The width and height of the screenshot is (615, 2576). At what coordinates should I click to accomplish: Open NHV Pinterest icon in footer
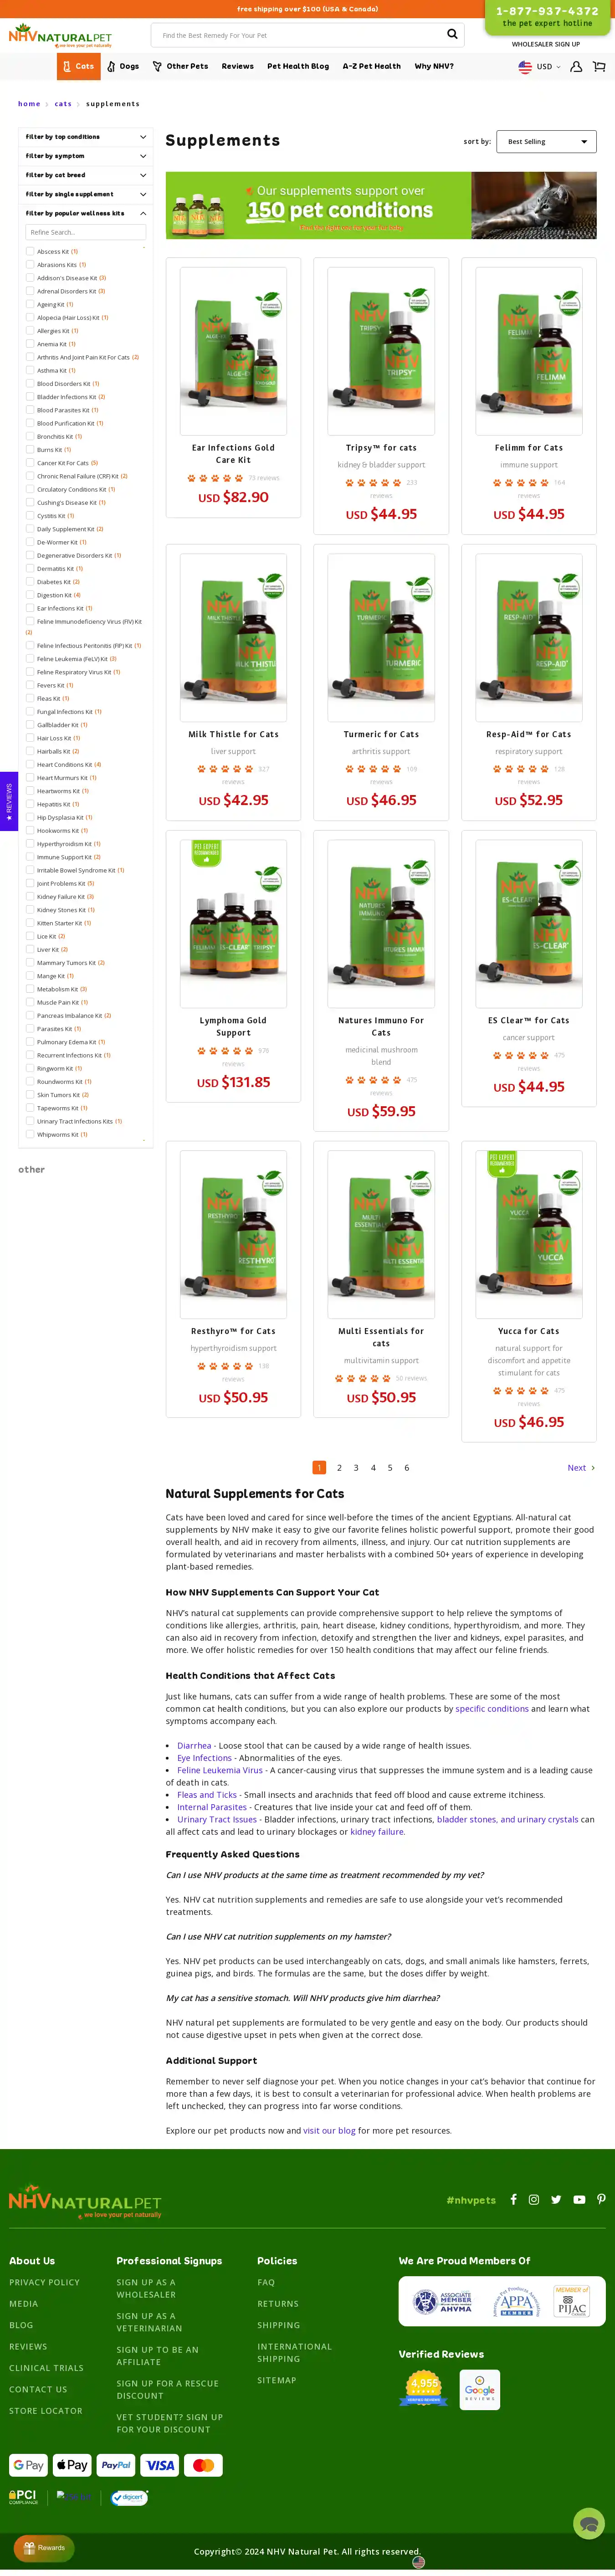coord(601,2199)
